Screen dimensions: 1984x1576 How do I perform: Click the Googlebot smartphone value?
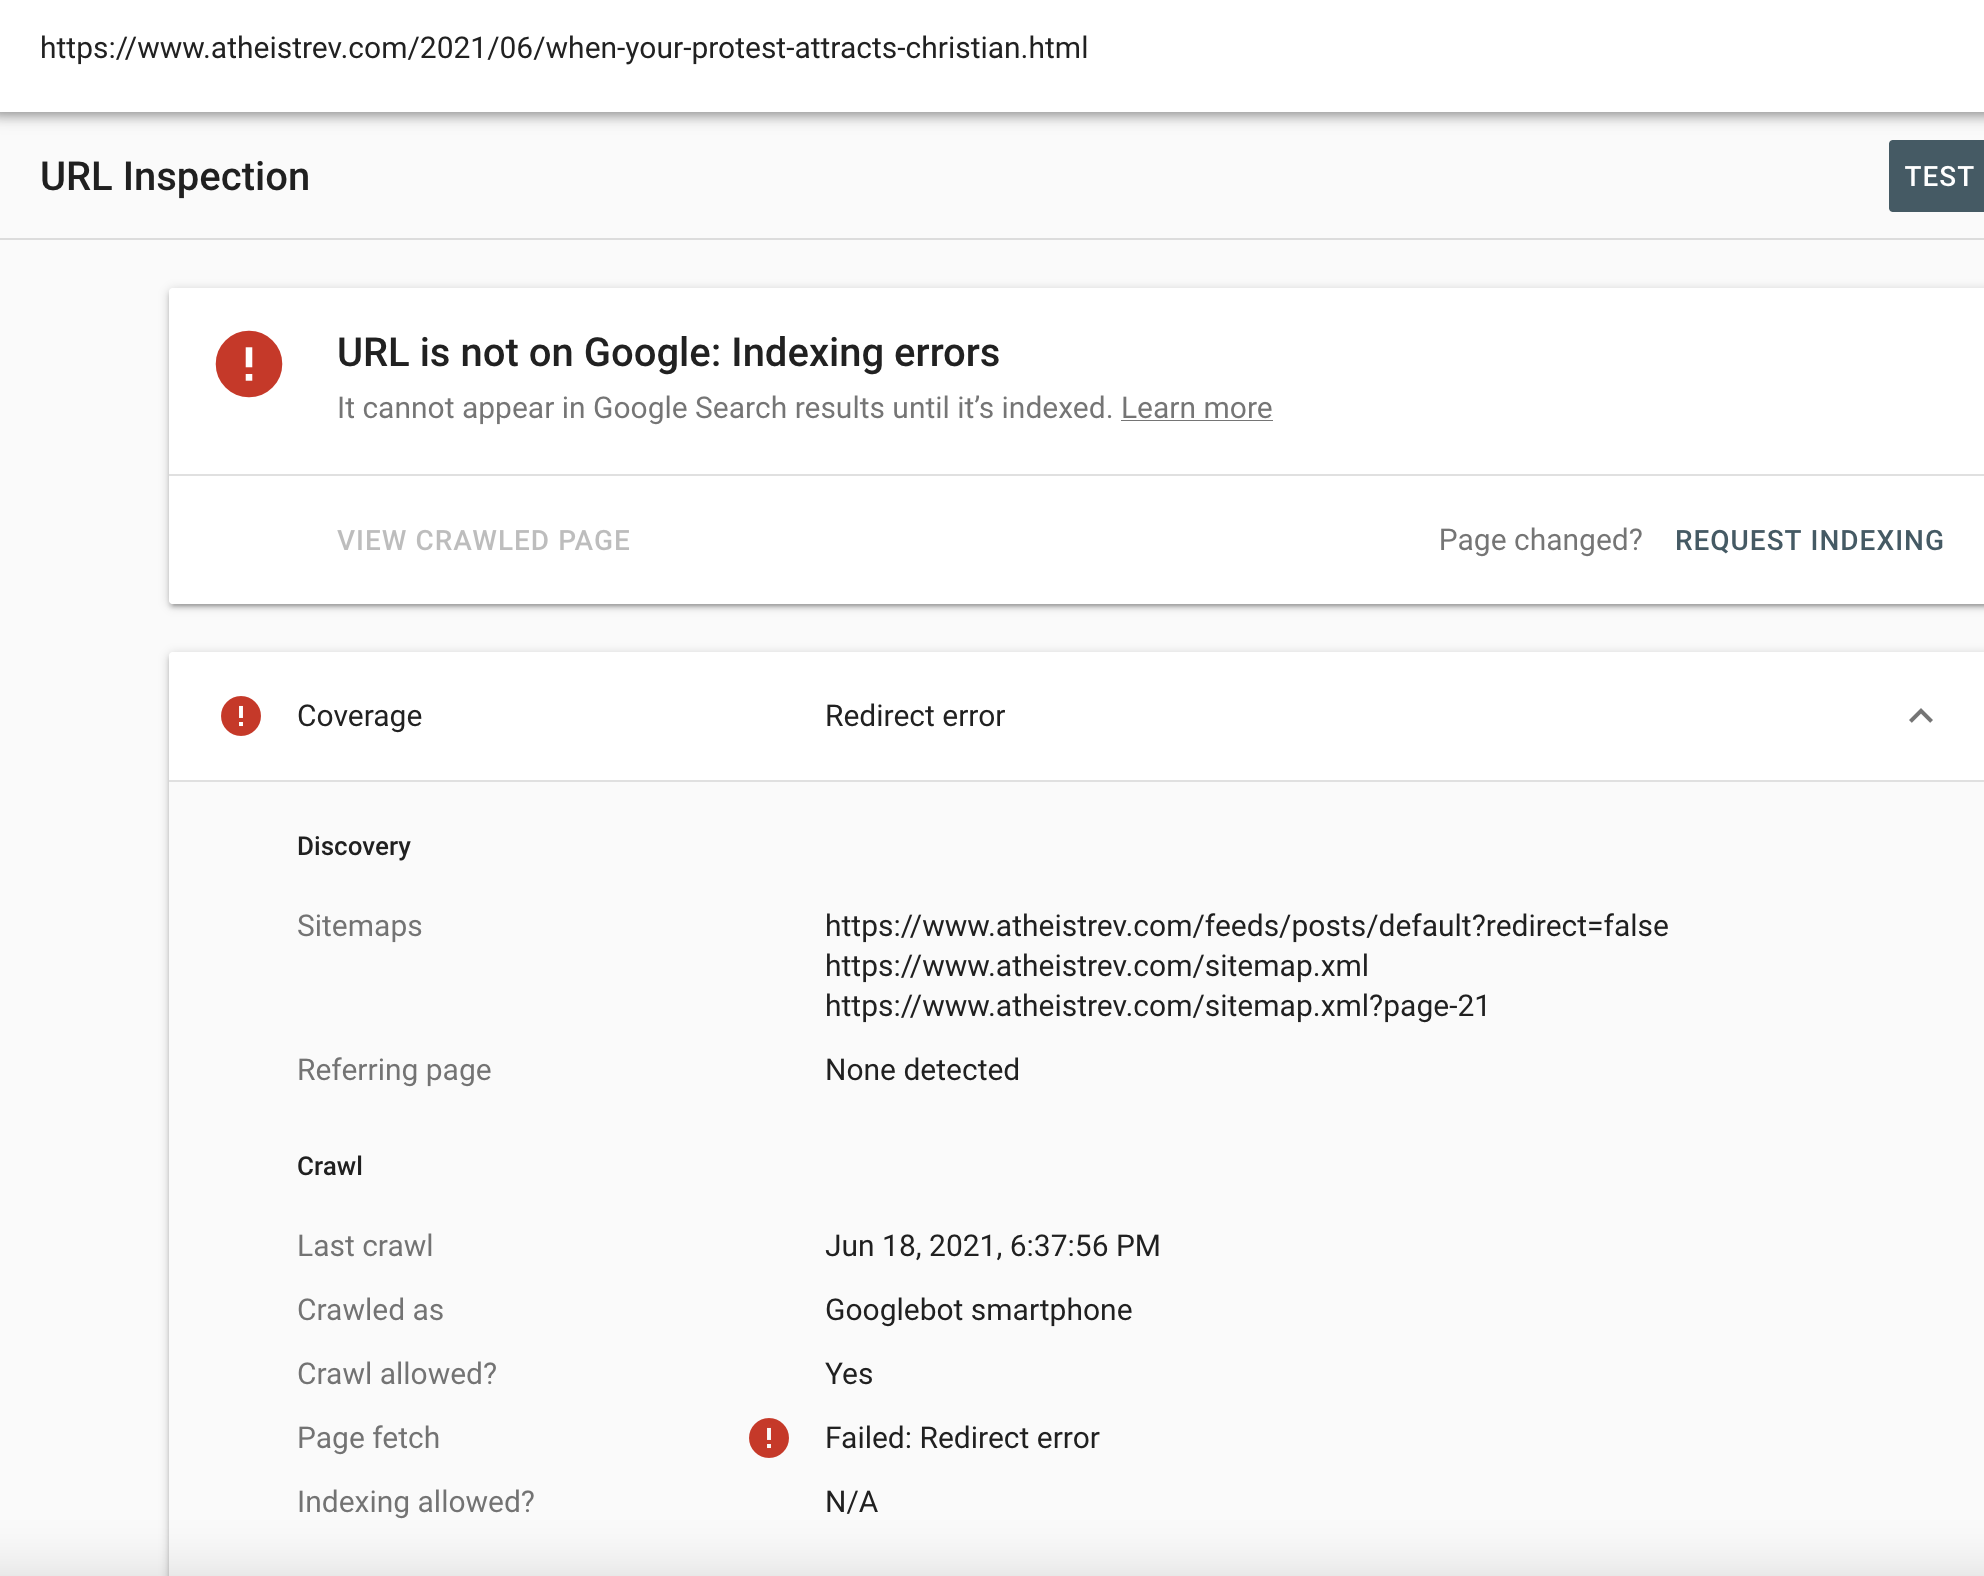[978, 1310]
